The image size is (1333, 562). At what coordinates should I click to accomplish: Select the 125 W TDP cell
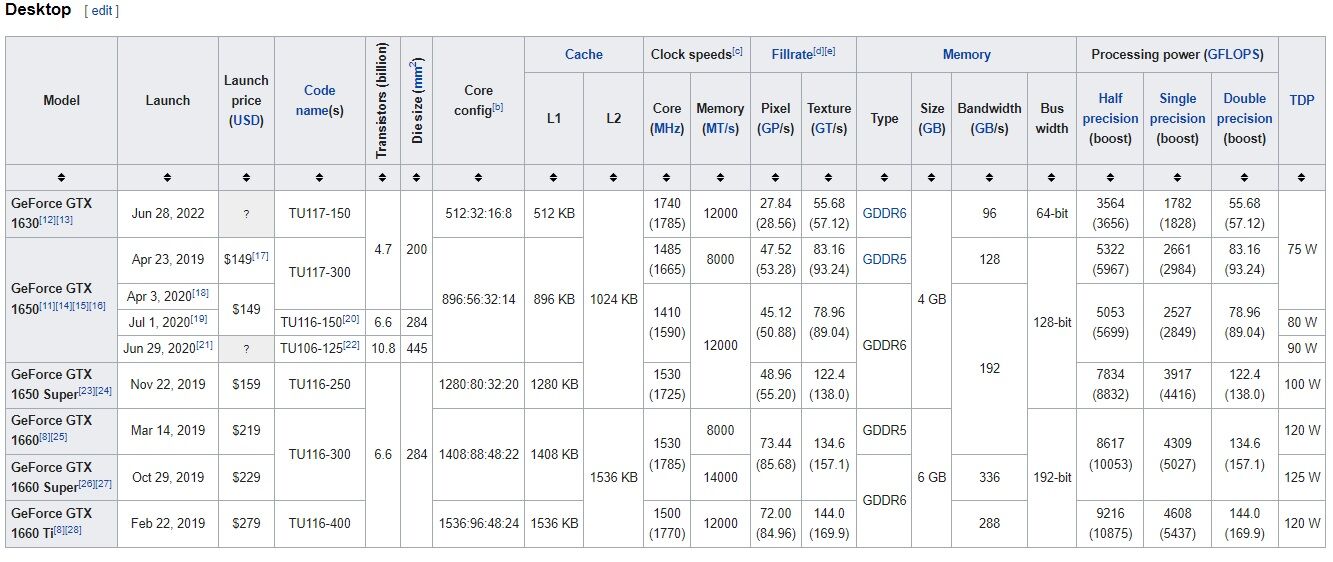click(1302, 477)
